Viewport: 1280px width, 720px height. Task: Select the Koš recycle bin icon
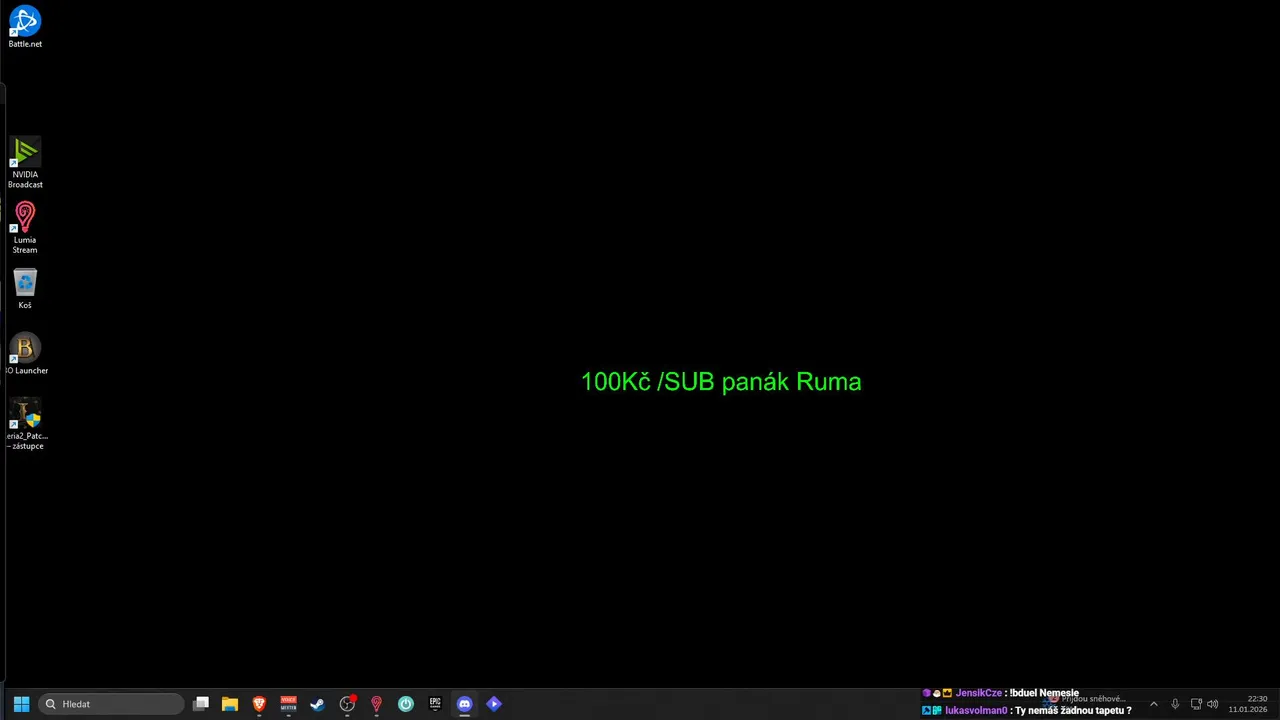click(25, 289)
